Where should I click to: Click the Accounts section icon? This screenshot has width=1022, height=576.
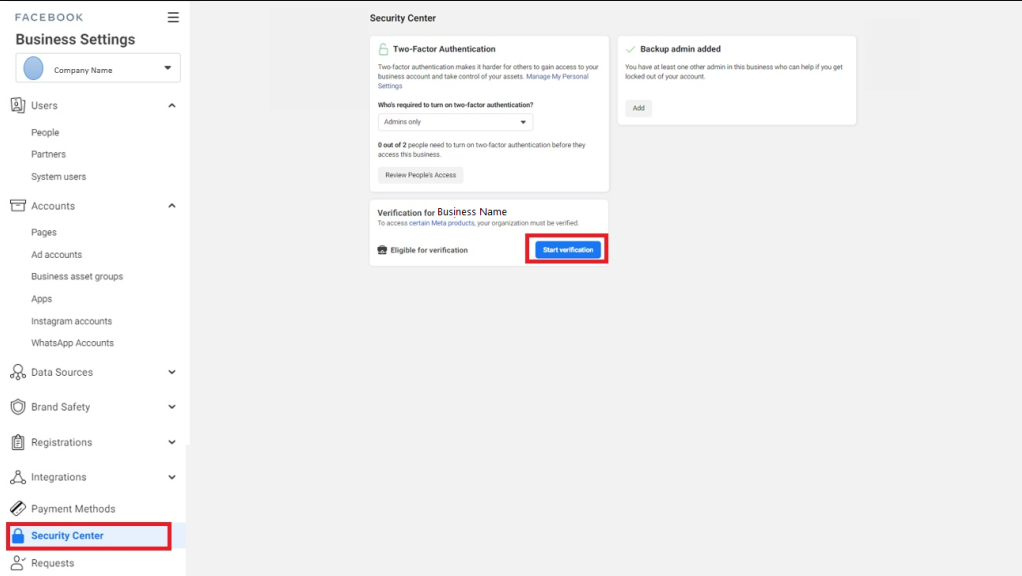[17, 206]
